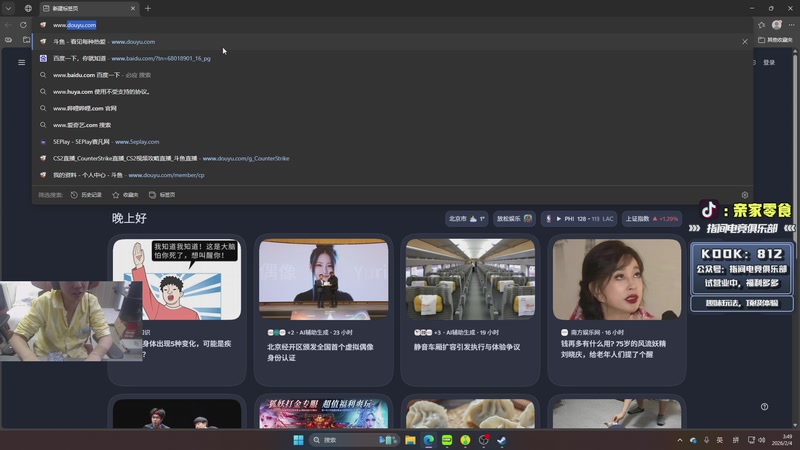Screen dimensions: 800x450
Task: Open the dumplings news thumbnail
Action: [x=470, y=414]
